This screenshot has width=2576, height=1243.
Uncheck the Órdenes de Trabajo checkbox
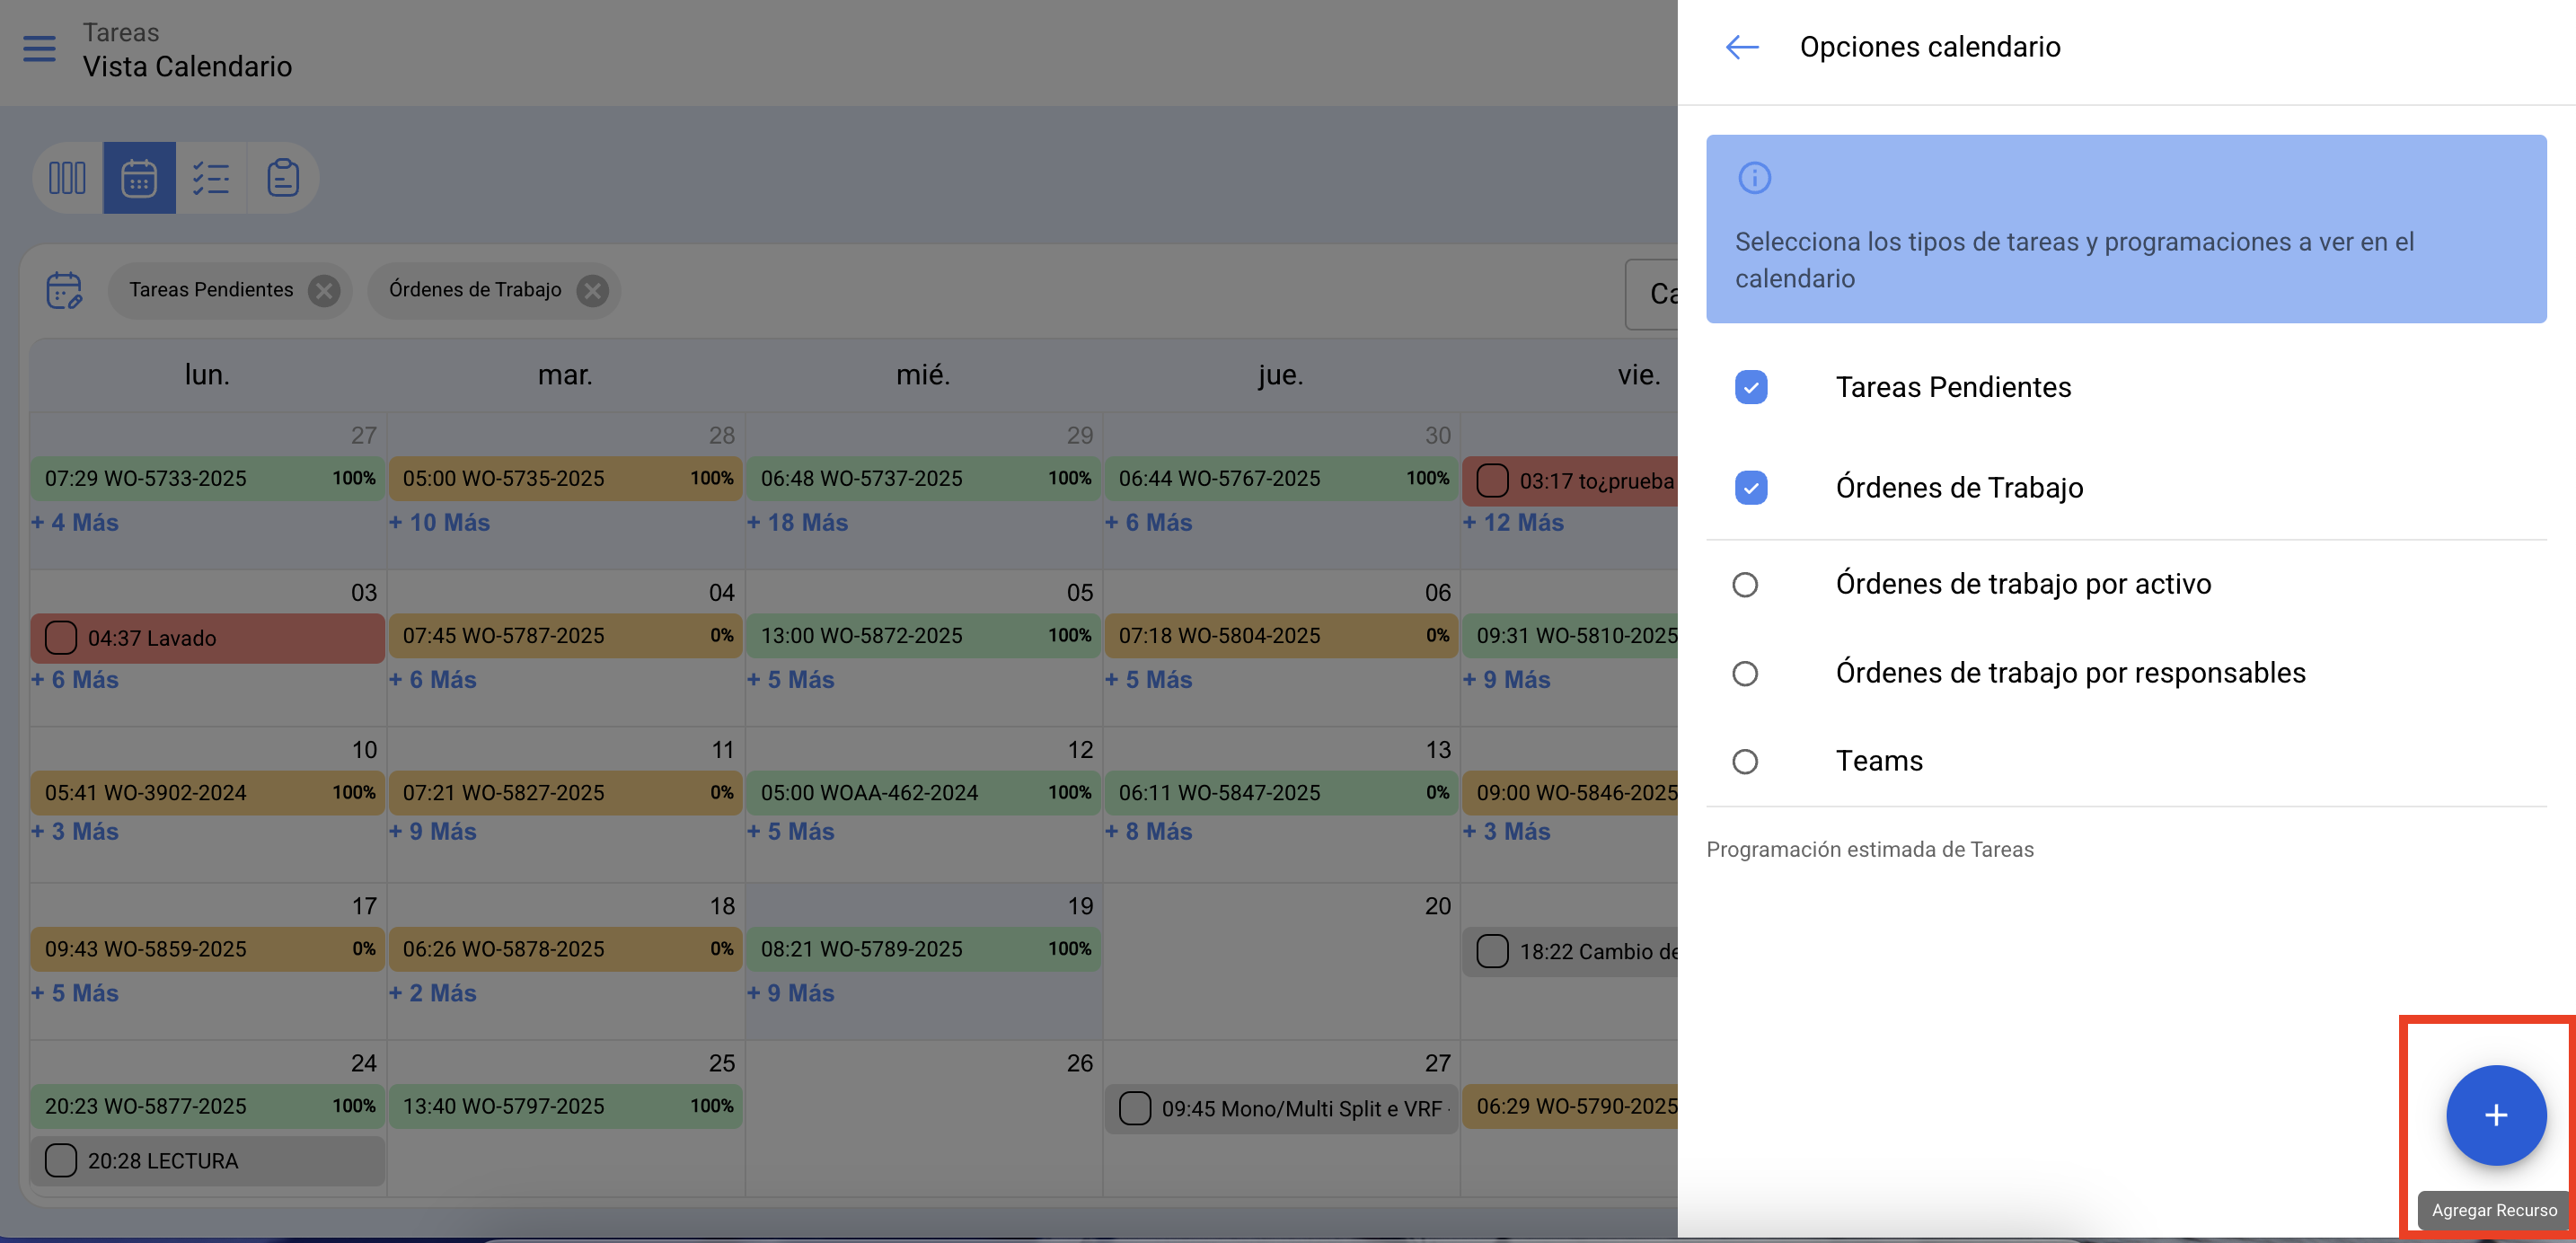tap(1750, 488)
